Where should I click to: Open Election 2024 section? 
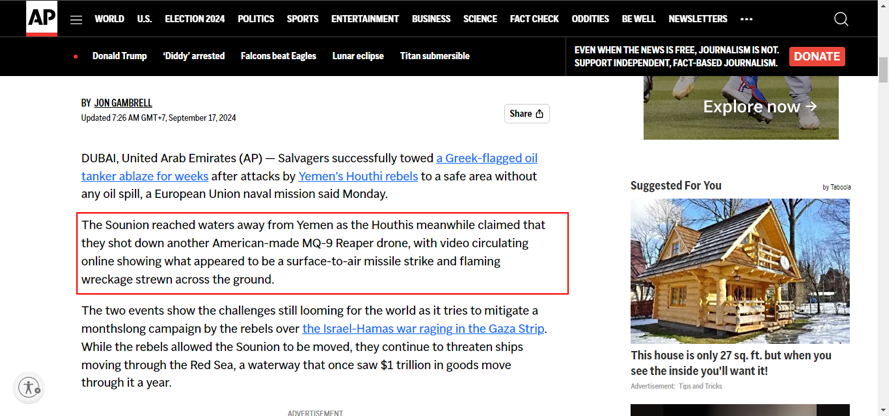tap(194, 19)
